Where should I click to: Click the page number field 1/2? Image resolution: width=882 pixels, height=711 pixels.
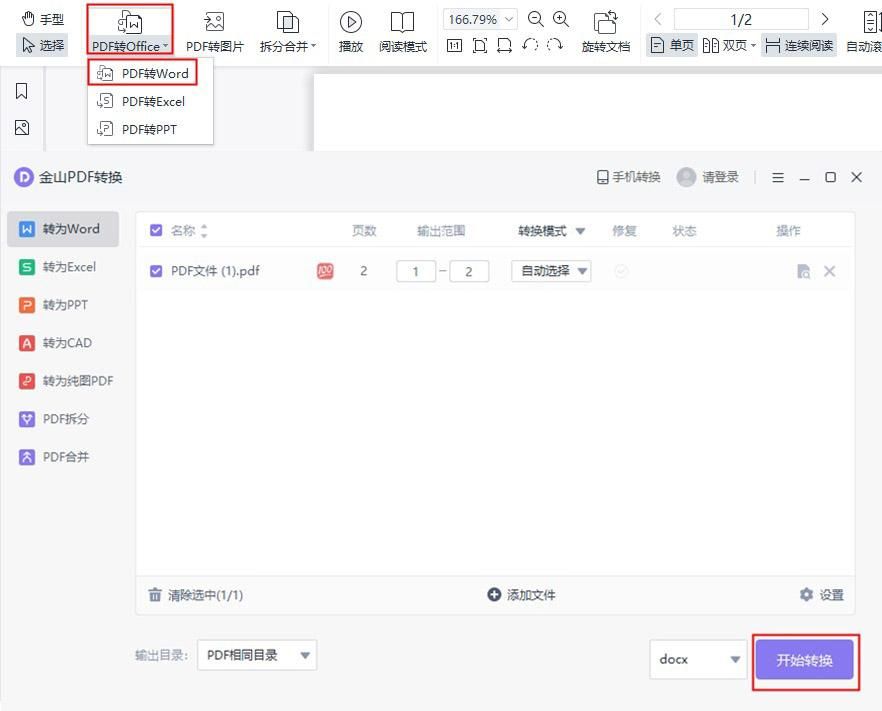coord(741,20)
